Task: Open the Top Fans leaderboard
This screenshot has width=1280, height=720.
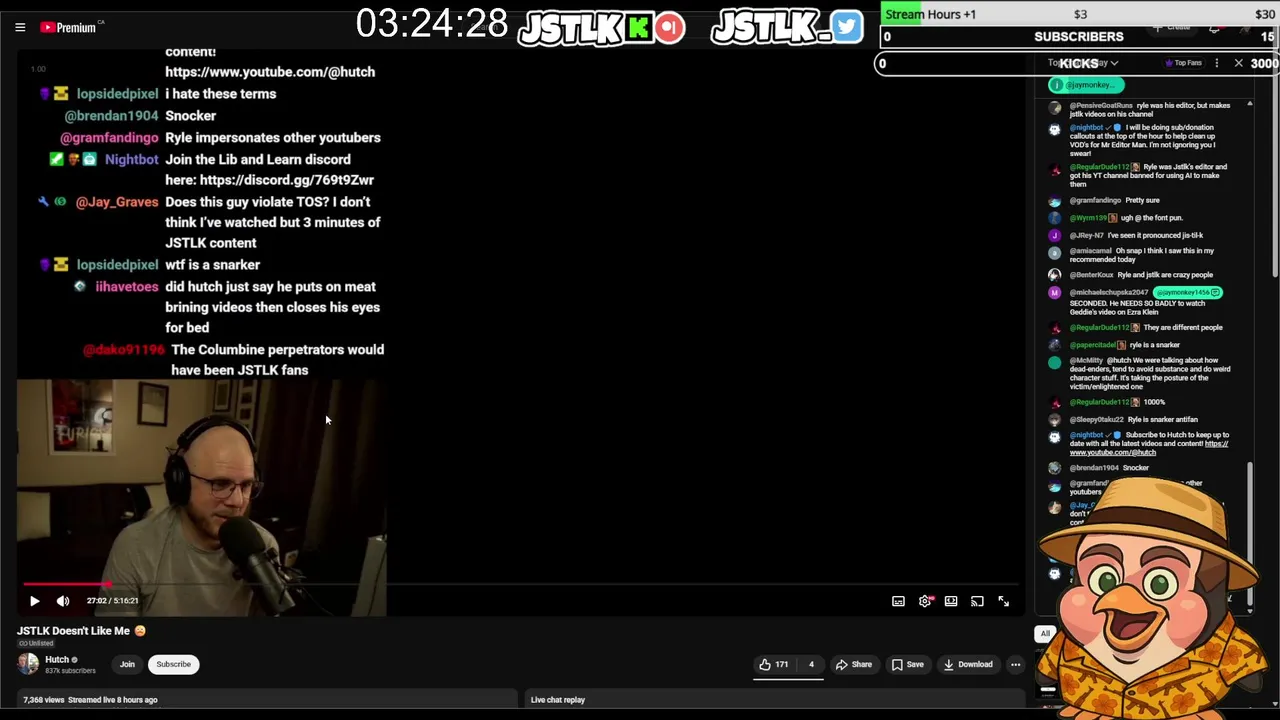Action: point(1183,63)
